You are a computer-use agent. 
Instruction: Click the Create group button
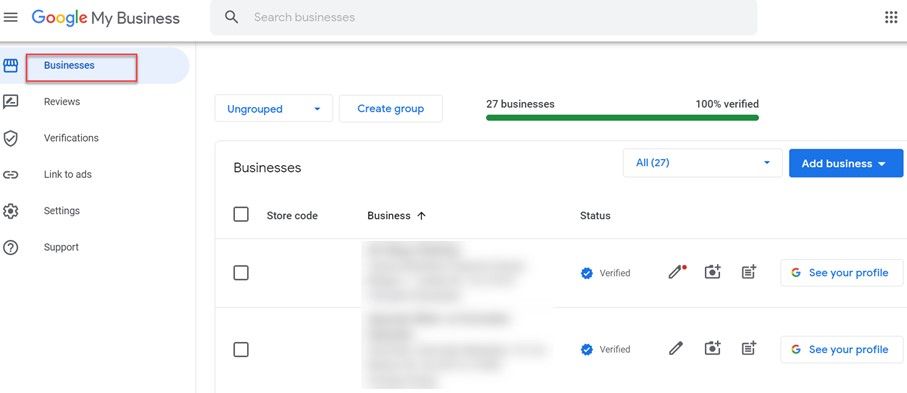(390, 109)
